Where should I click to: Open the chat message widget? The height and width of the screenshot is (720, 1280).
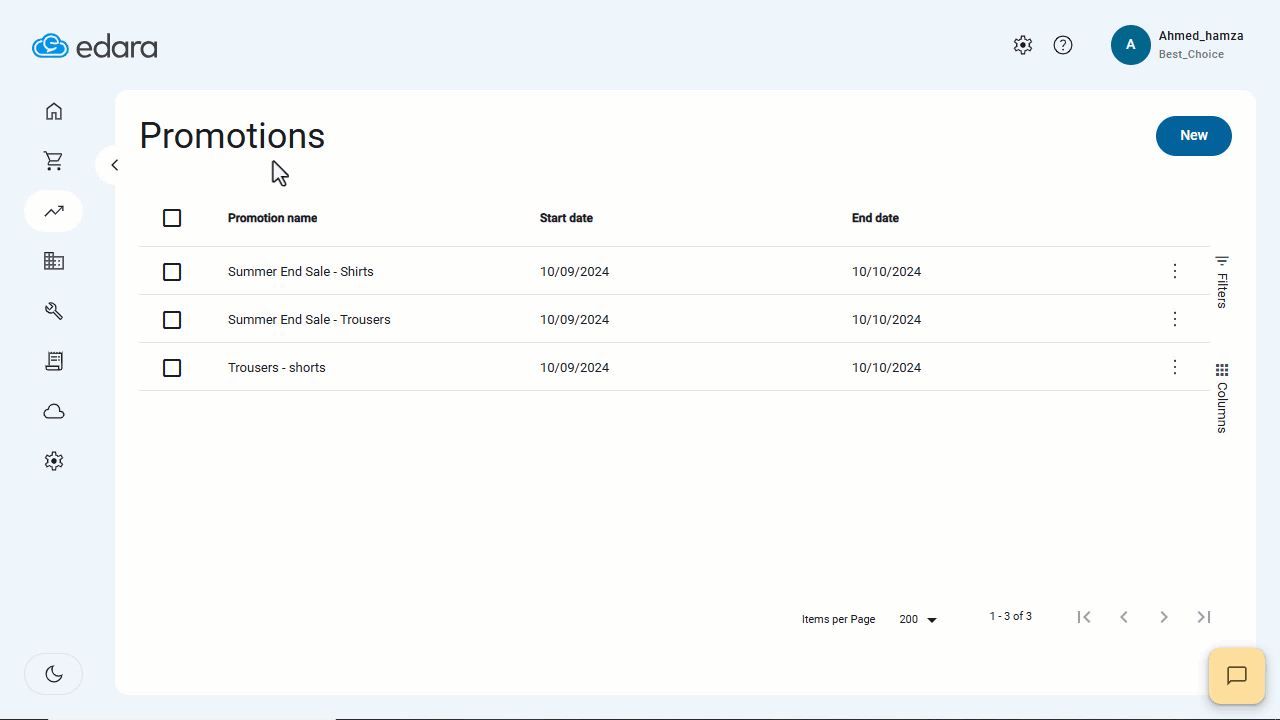[1237, 676]
